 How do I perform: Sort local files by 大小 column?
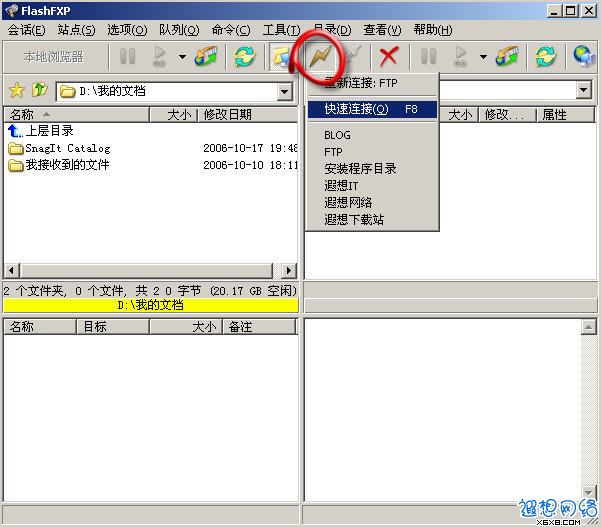(174, 115)
